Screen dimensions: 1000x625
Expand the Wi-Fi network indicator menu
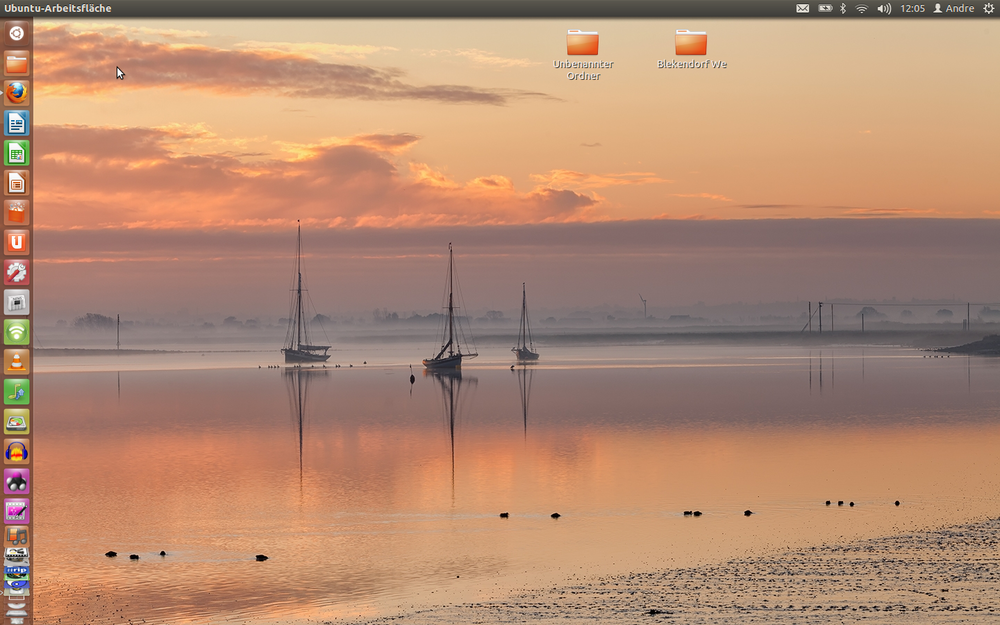click(x=861, y=8)
